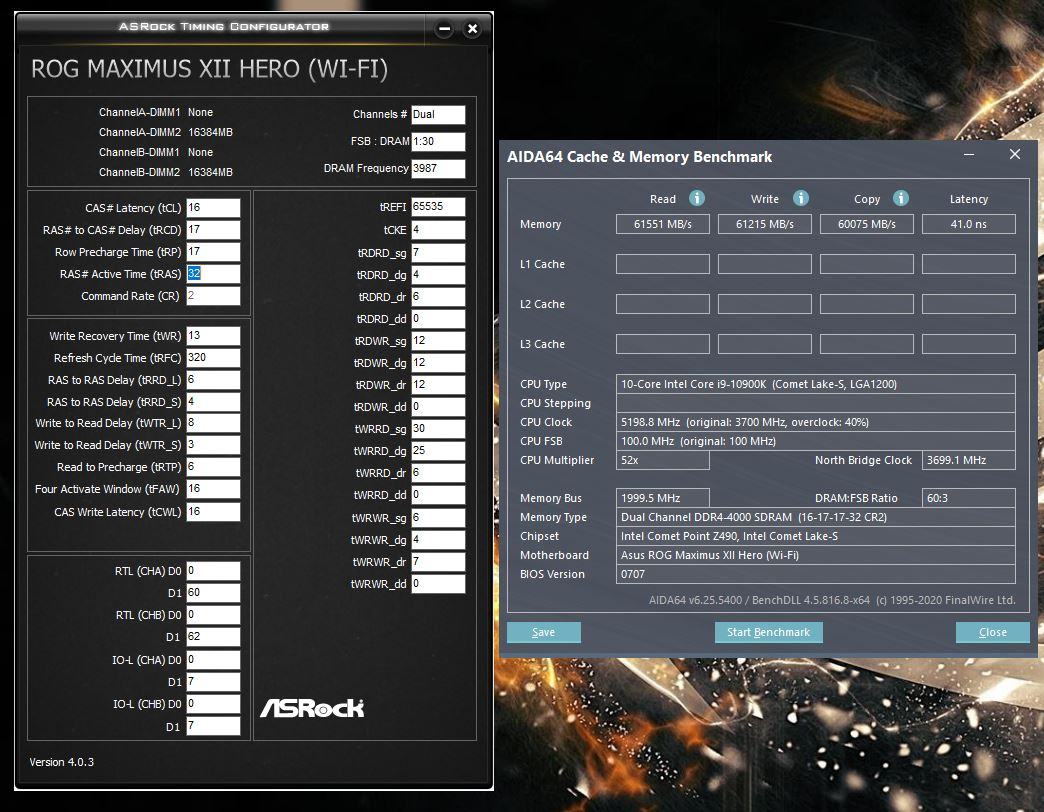Click the tRRD_S field
This screenshot has width=1044, height=812.
213,401
